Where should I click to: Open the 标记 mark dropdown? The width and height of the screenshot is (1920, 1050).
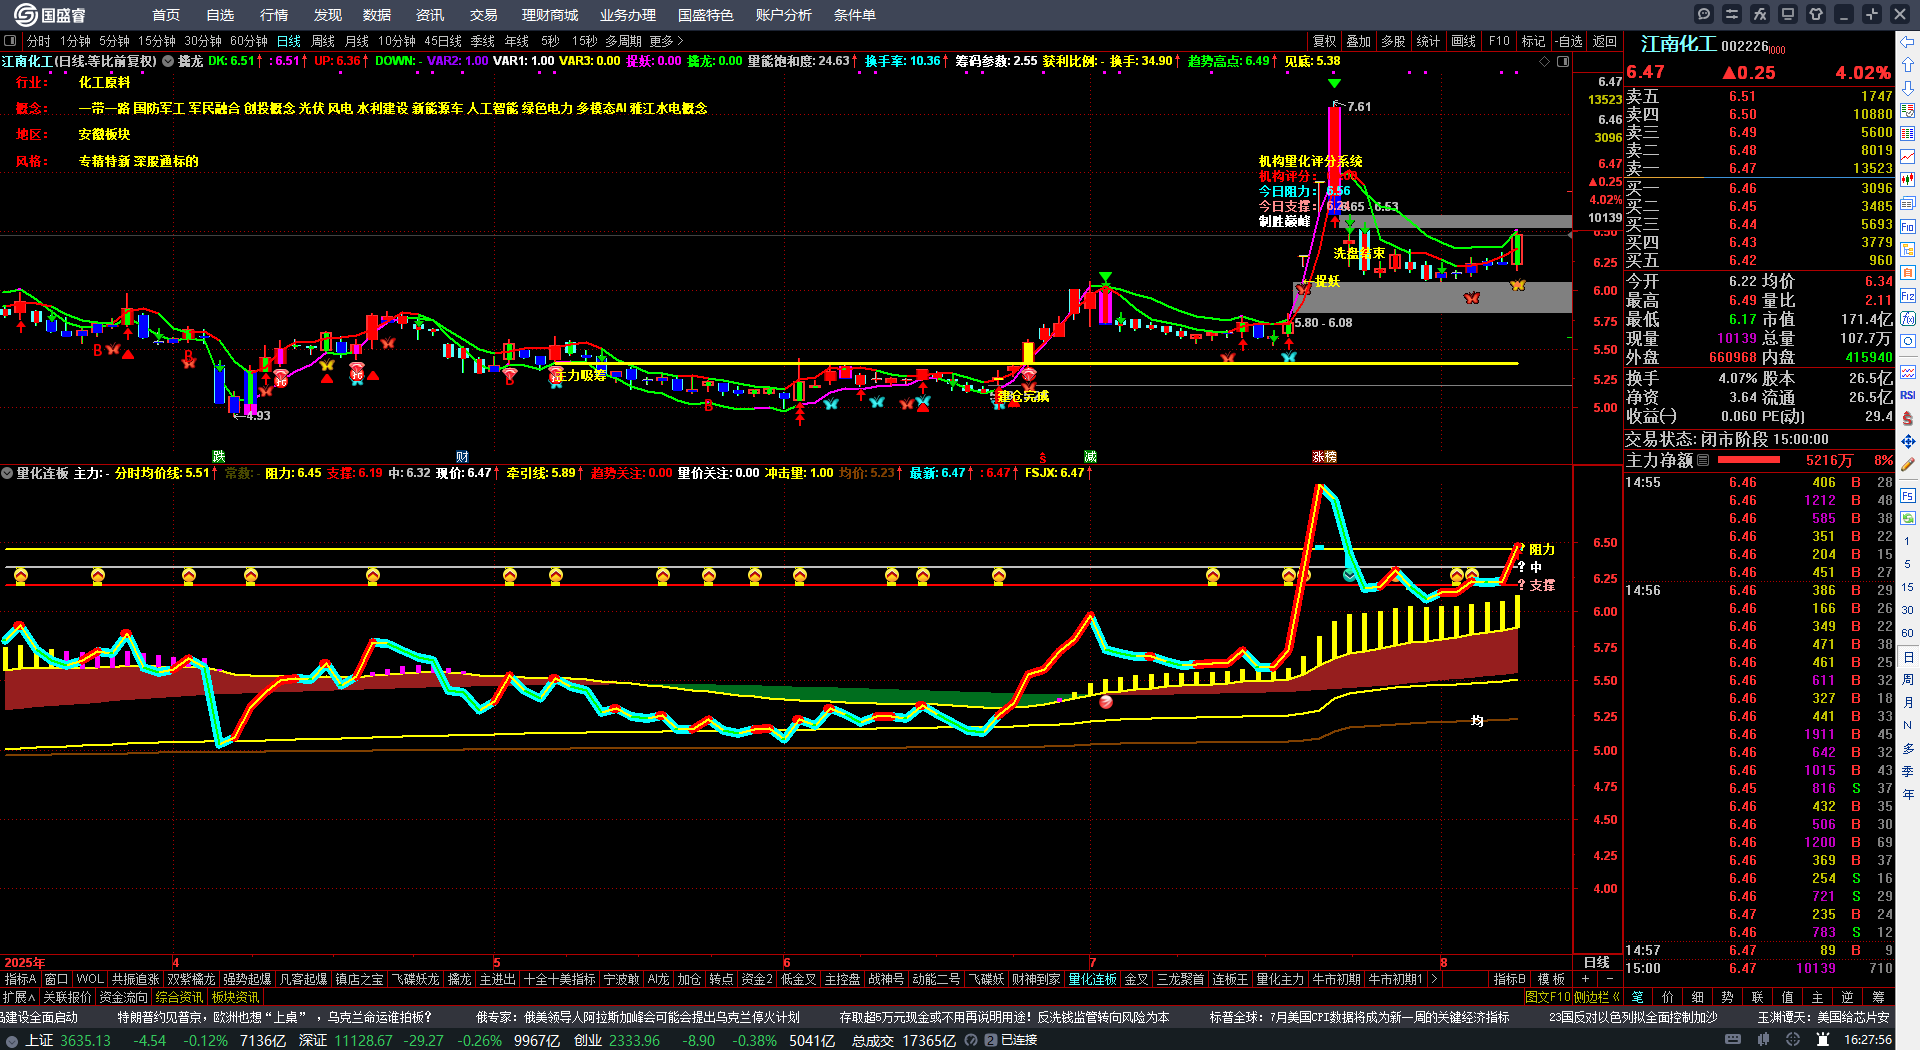click(x=1533, y=41)
